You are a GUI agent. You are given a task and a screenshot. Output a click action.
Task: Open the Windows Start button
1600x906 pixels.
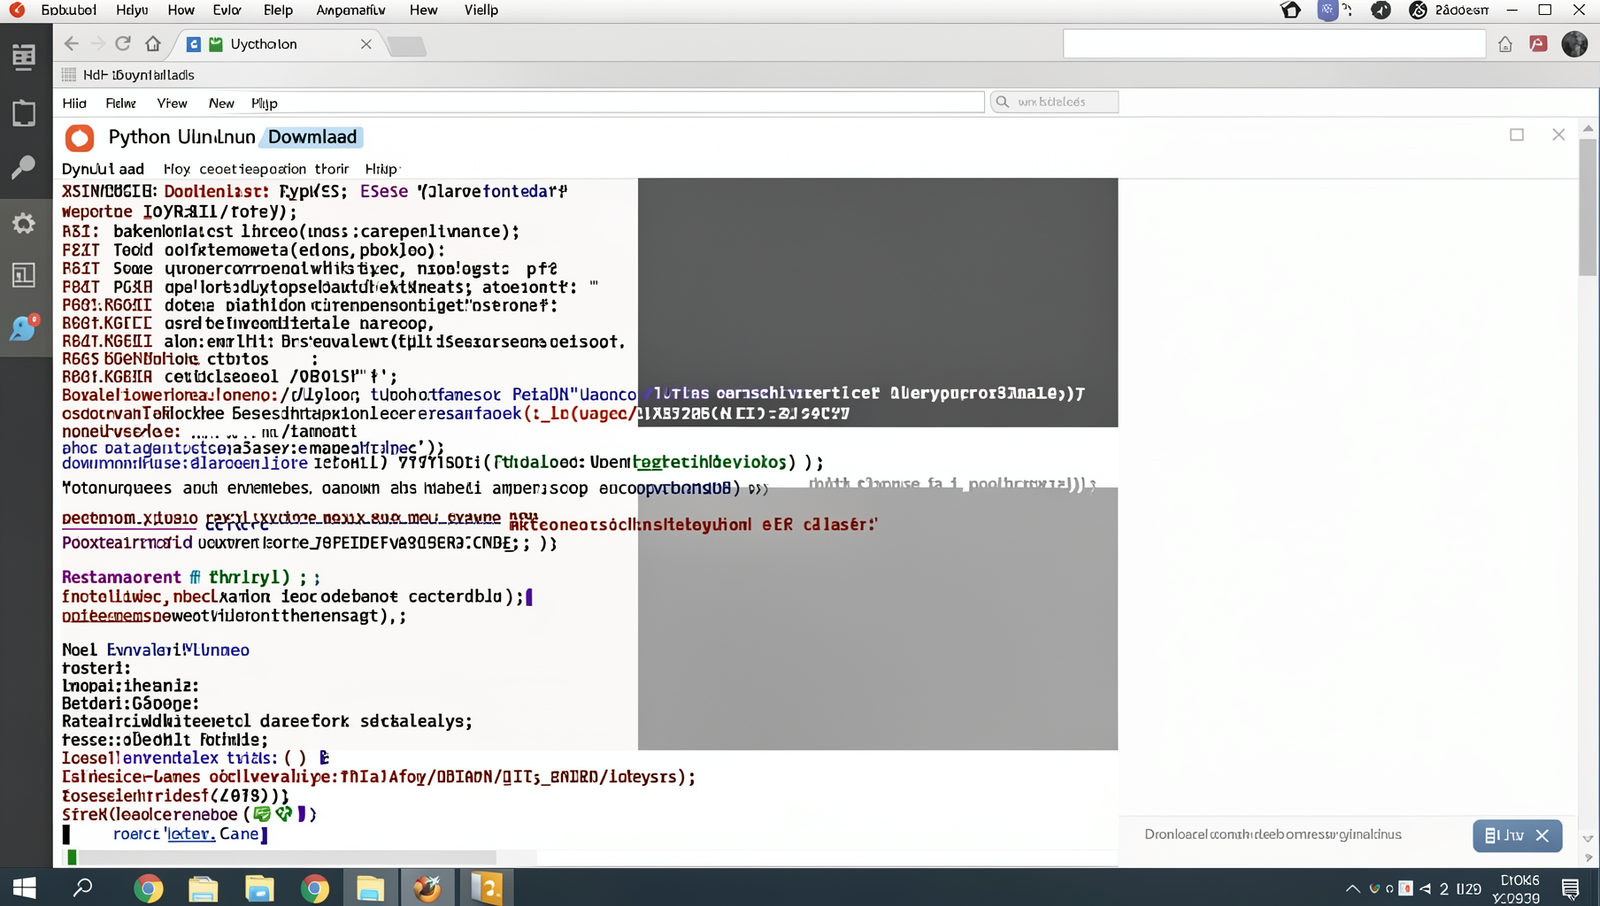[x=24, y=887]
